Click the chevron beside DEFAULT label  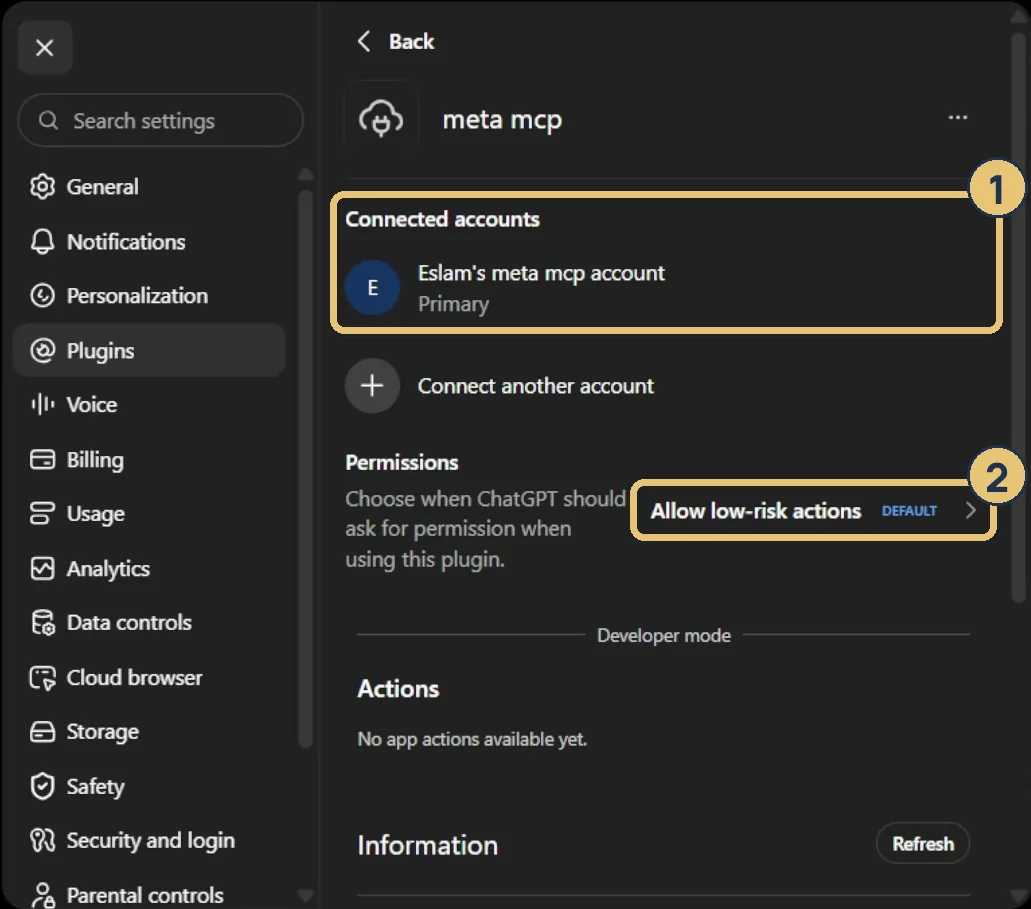coord(971,510)
